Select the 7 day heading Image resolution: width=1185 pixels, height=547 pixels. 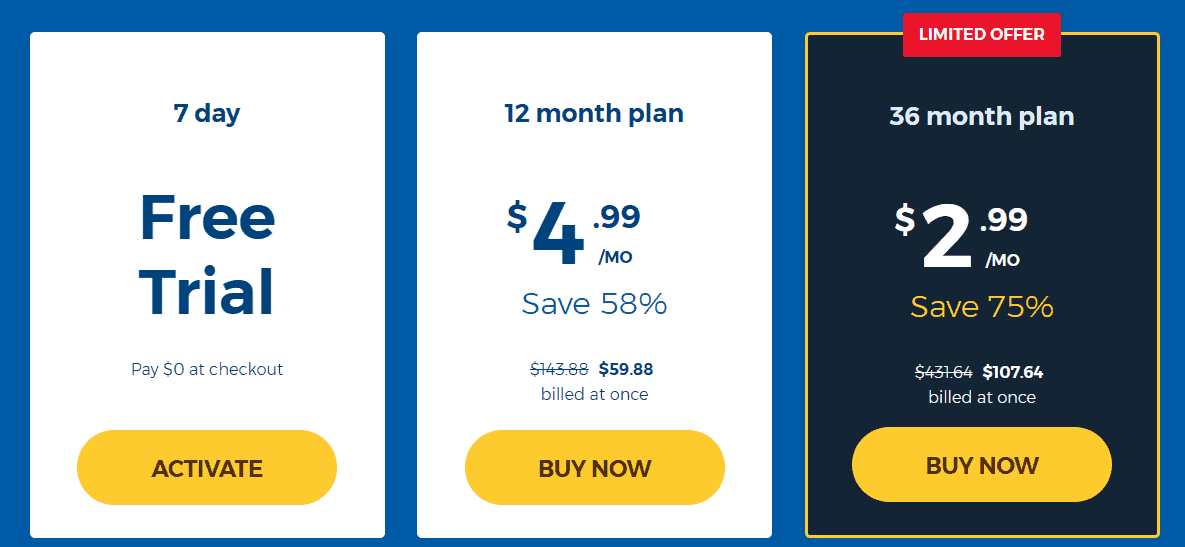[x=207, y=113]
